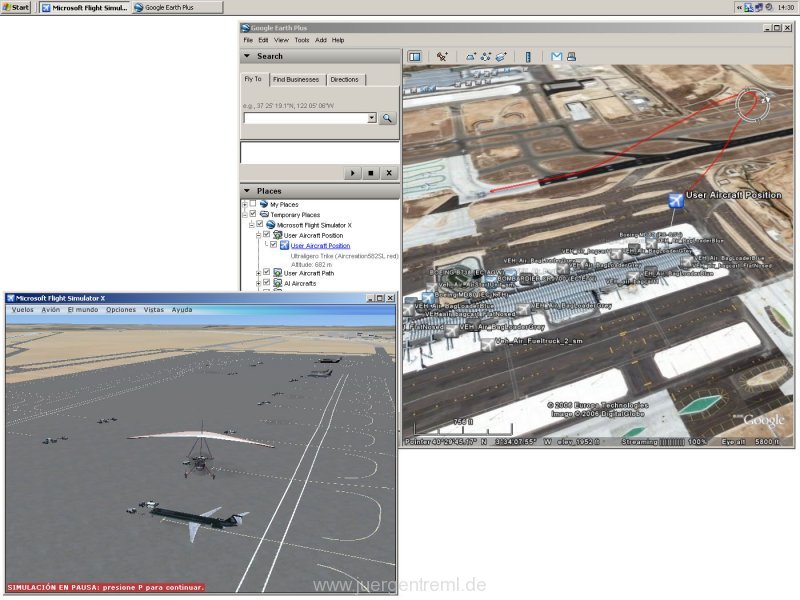Expand the My Places tree node

[x=244, y=205]
